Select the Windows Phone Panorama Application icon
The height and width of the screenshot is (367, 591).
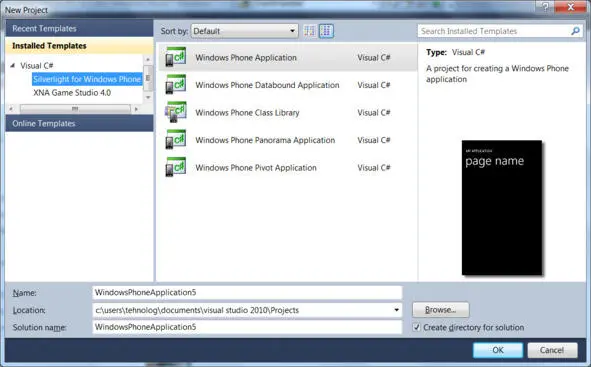pos(176,140)
